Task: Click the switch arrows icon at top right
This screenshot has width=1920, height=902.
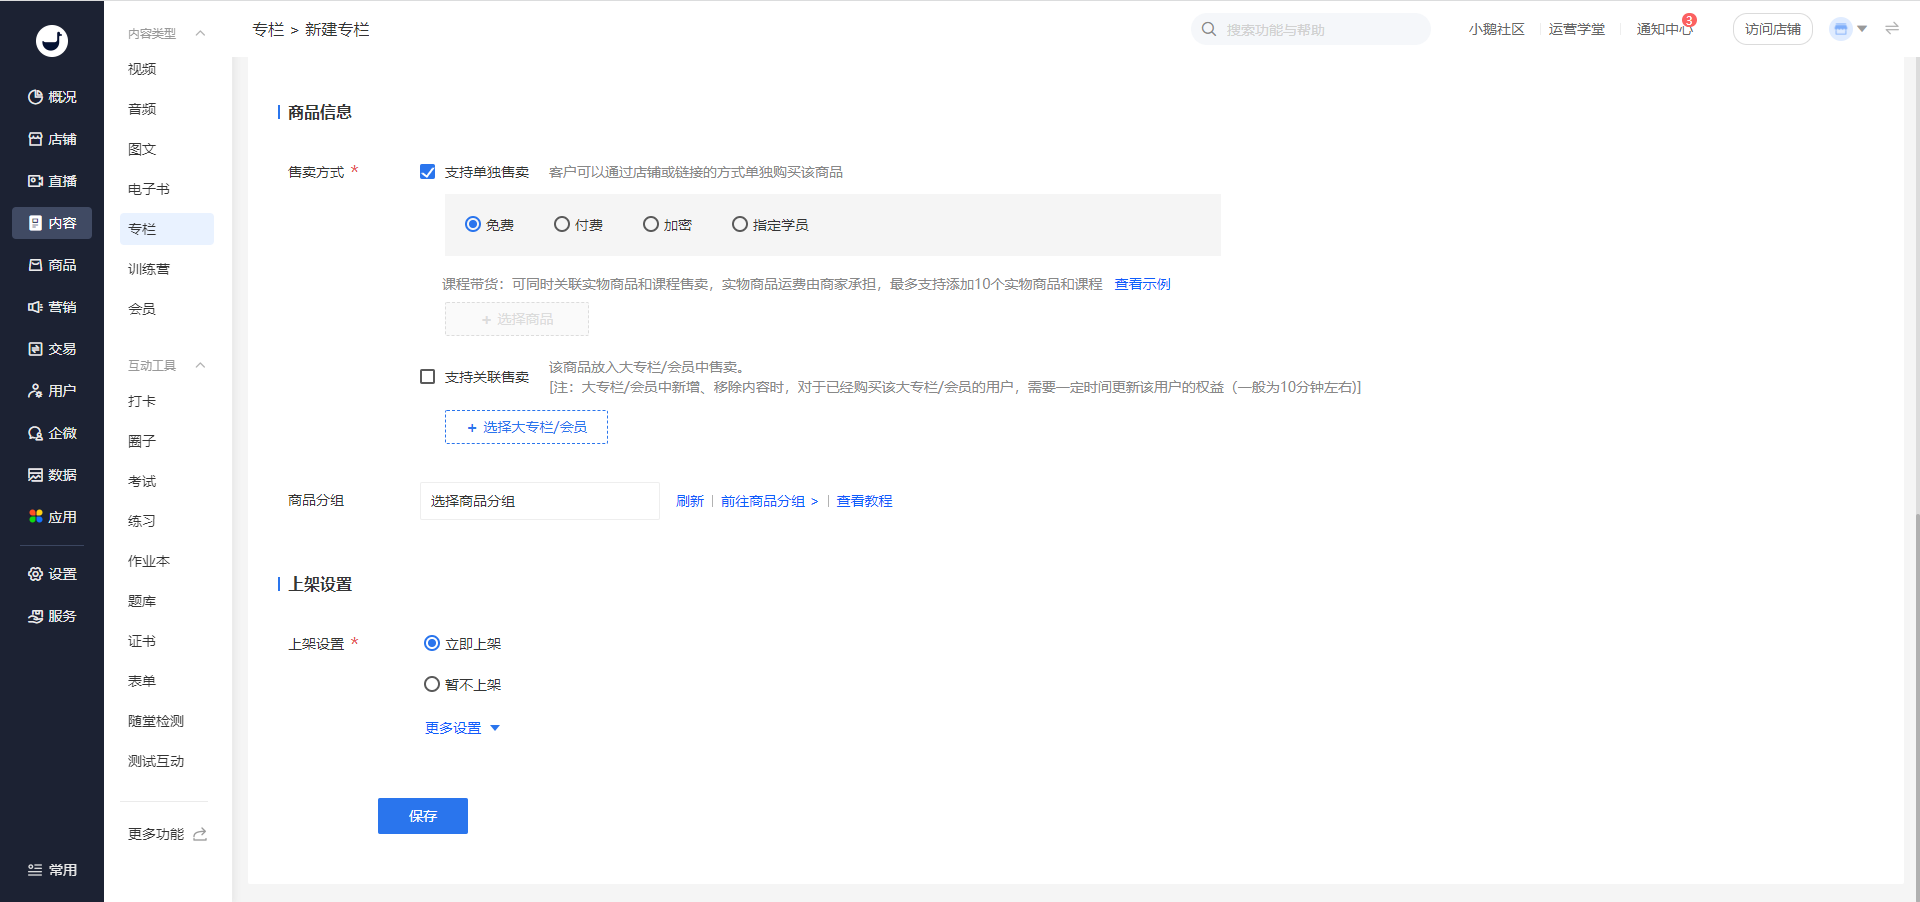Action: pyautogui.click(x=1892, y=29)
